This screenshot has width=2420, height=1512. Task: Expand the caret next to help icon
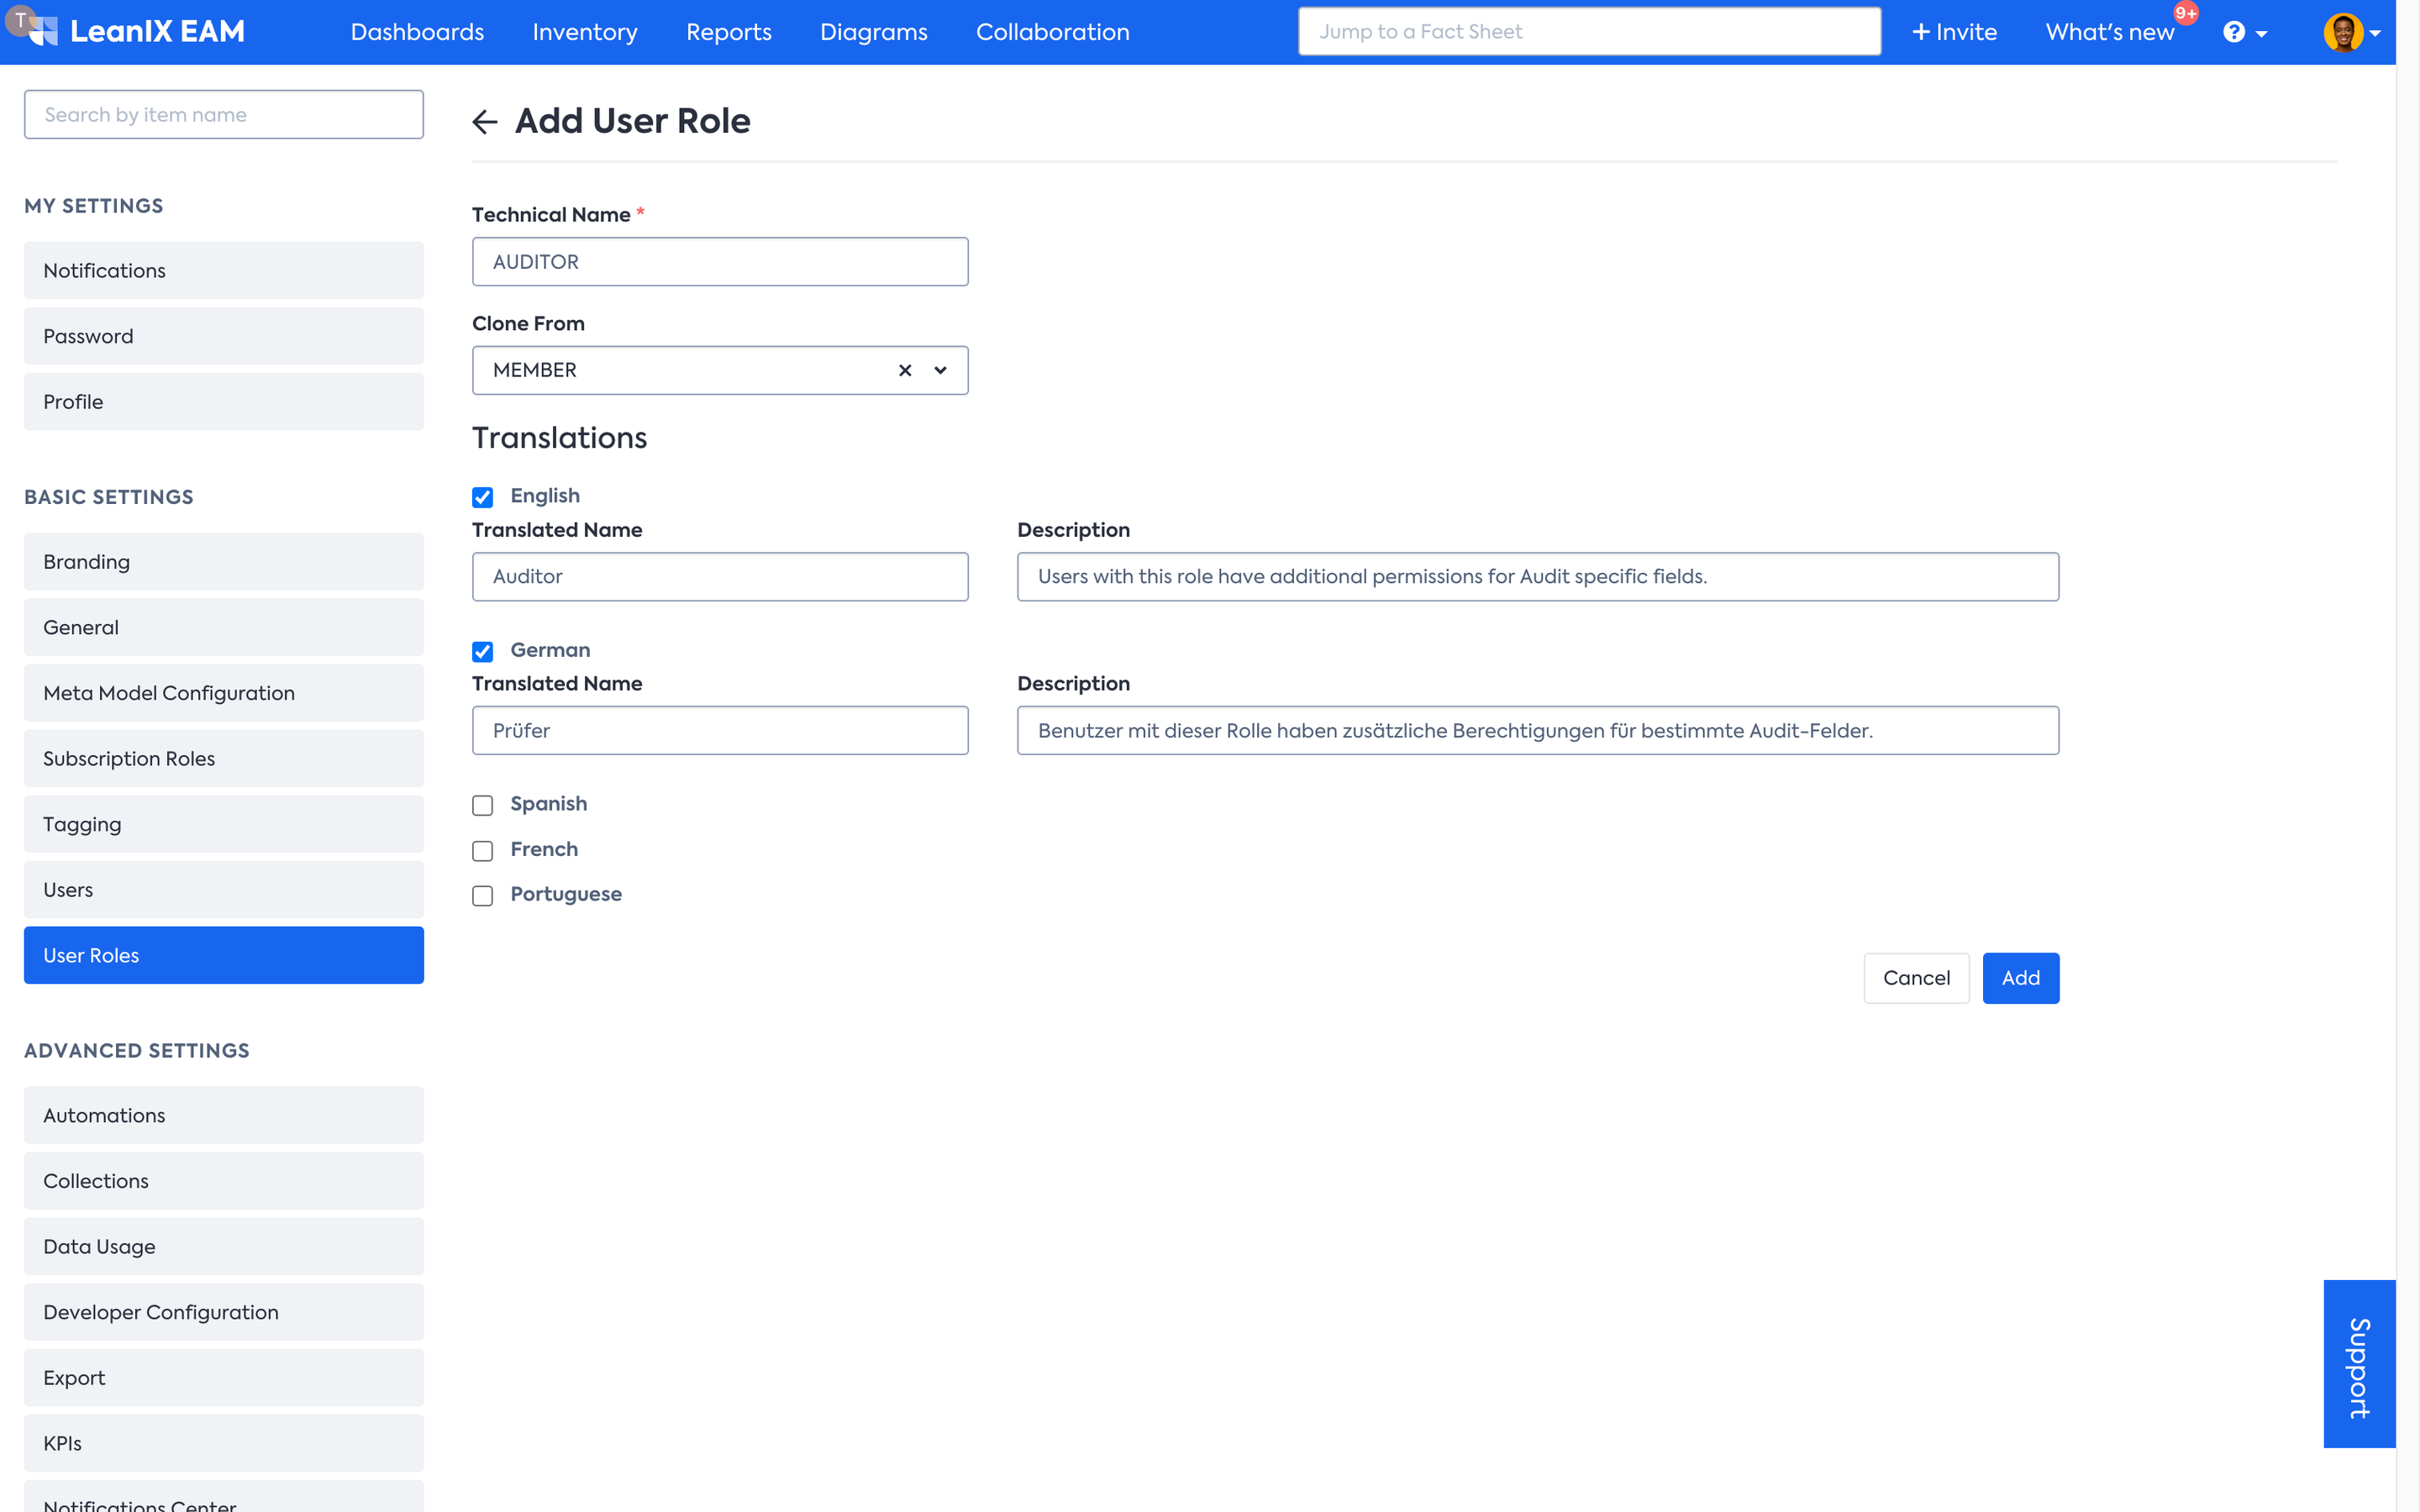pyautogui.click(x=2262, y=34)
